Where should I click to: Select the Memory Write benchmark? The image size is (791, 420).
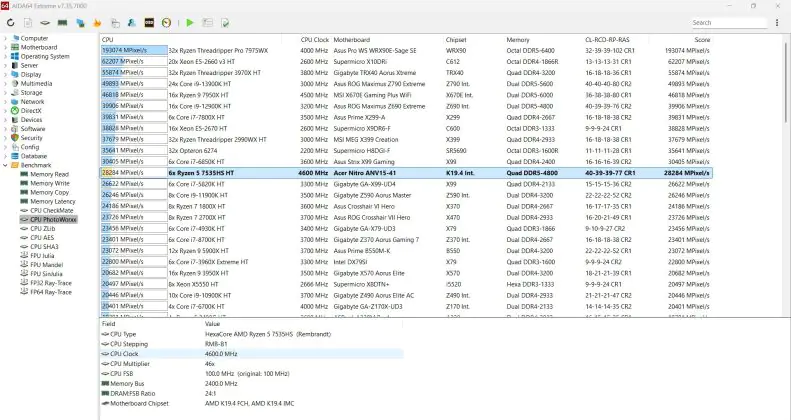tap(49, 183)
